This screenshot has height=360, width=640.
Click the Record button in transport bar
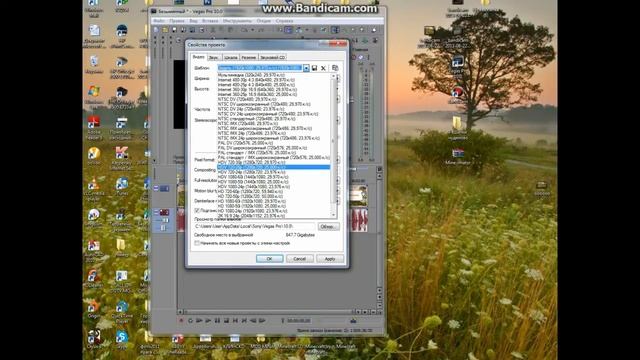[181, 321]
